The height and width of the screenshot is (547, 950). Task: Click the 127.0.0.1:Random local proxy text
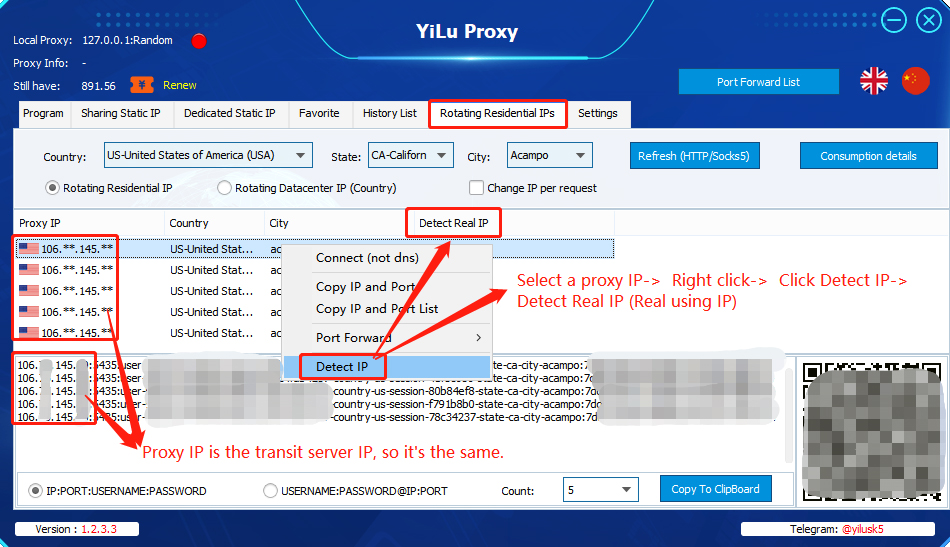point(127,40)
